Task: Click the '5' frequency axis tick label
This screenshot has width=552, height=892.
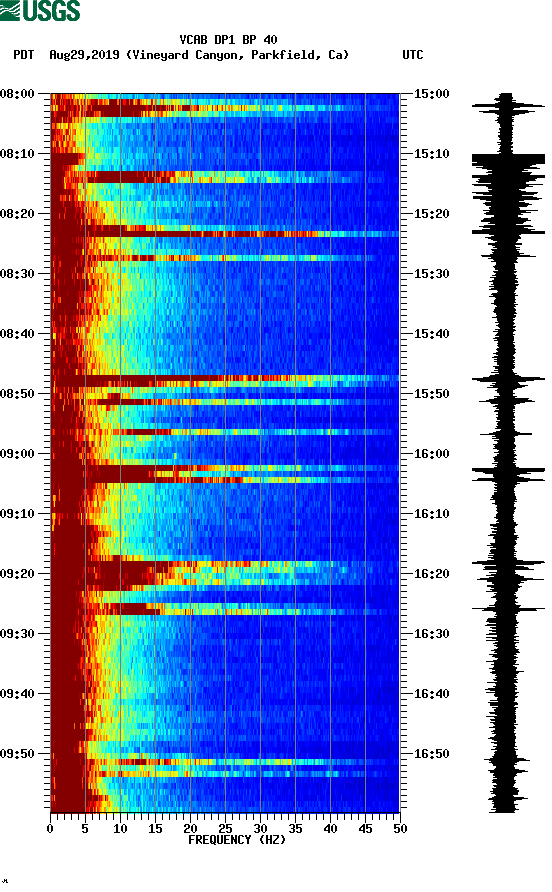Action: coord(85,829)
